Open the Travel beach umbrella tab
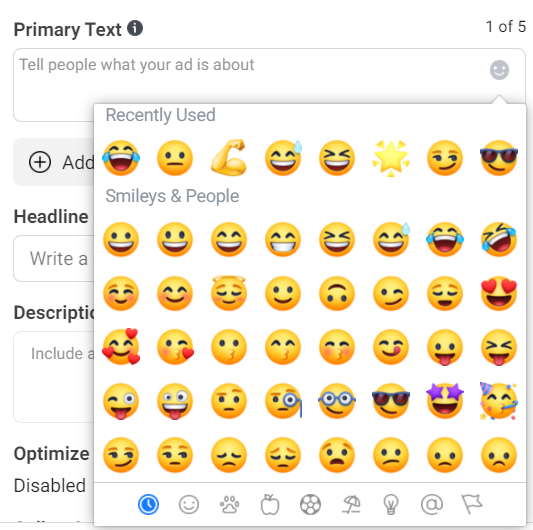The width and height of the screenshot is (533, 530). click(351, 505)
